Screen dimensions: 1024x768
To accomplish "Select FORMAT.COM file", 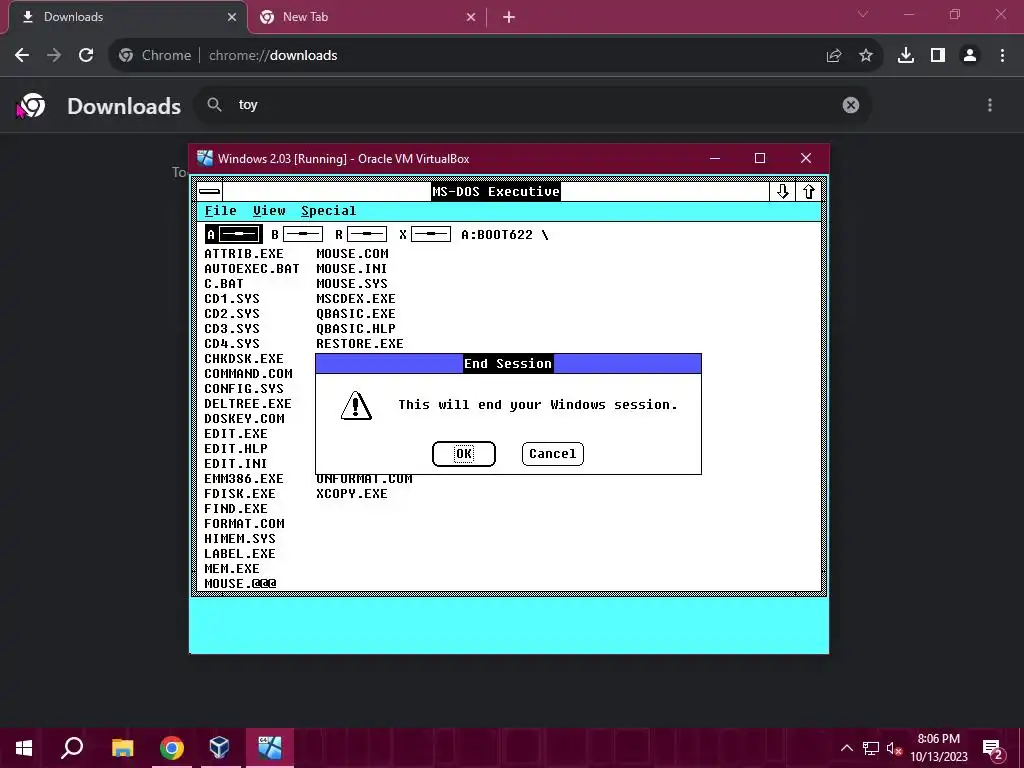I will coord(244,524).
